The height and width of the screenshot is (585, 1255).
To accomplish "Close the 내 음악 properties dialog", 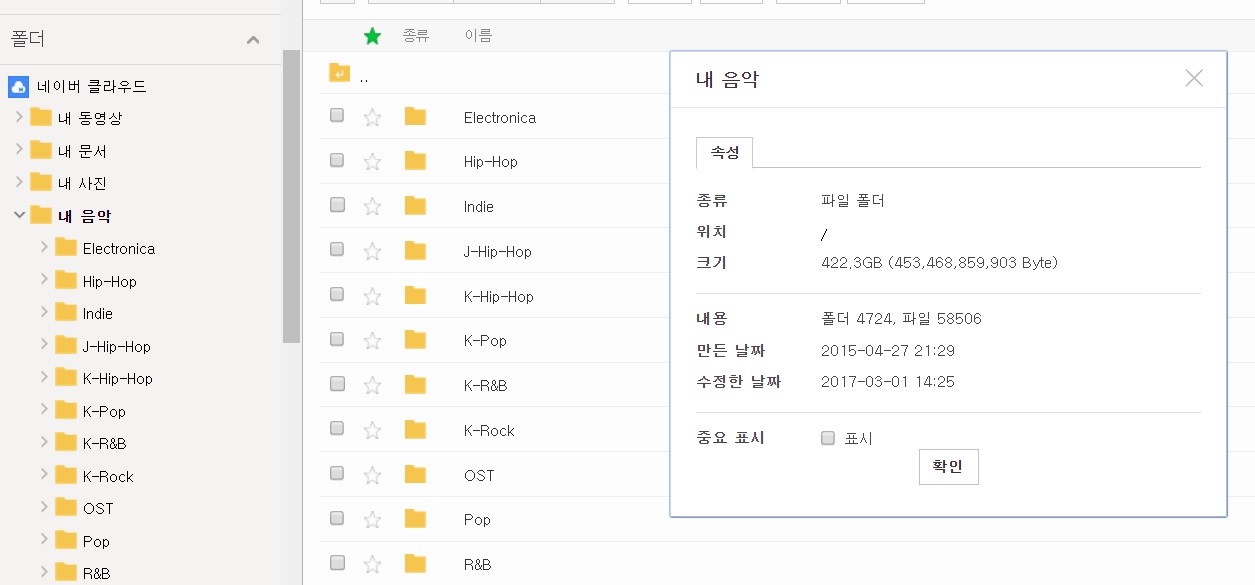I will (1193, 78).
